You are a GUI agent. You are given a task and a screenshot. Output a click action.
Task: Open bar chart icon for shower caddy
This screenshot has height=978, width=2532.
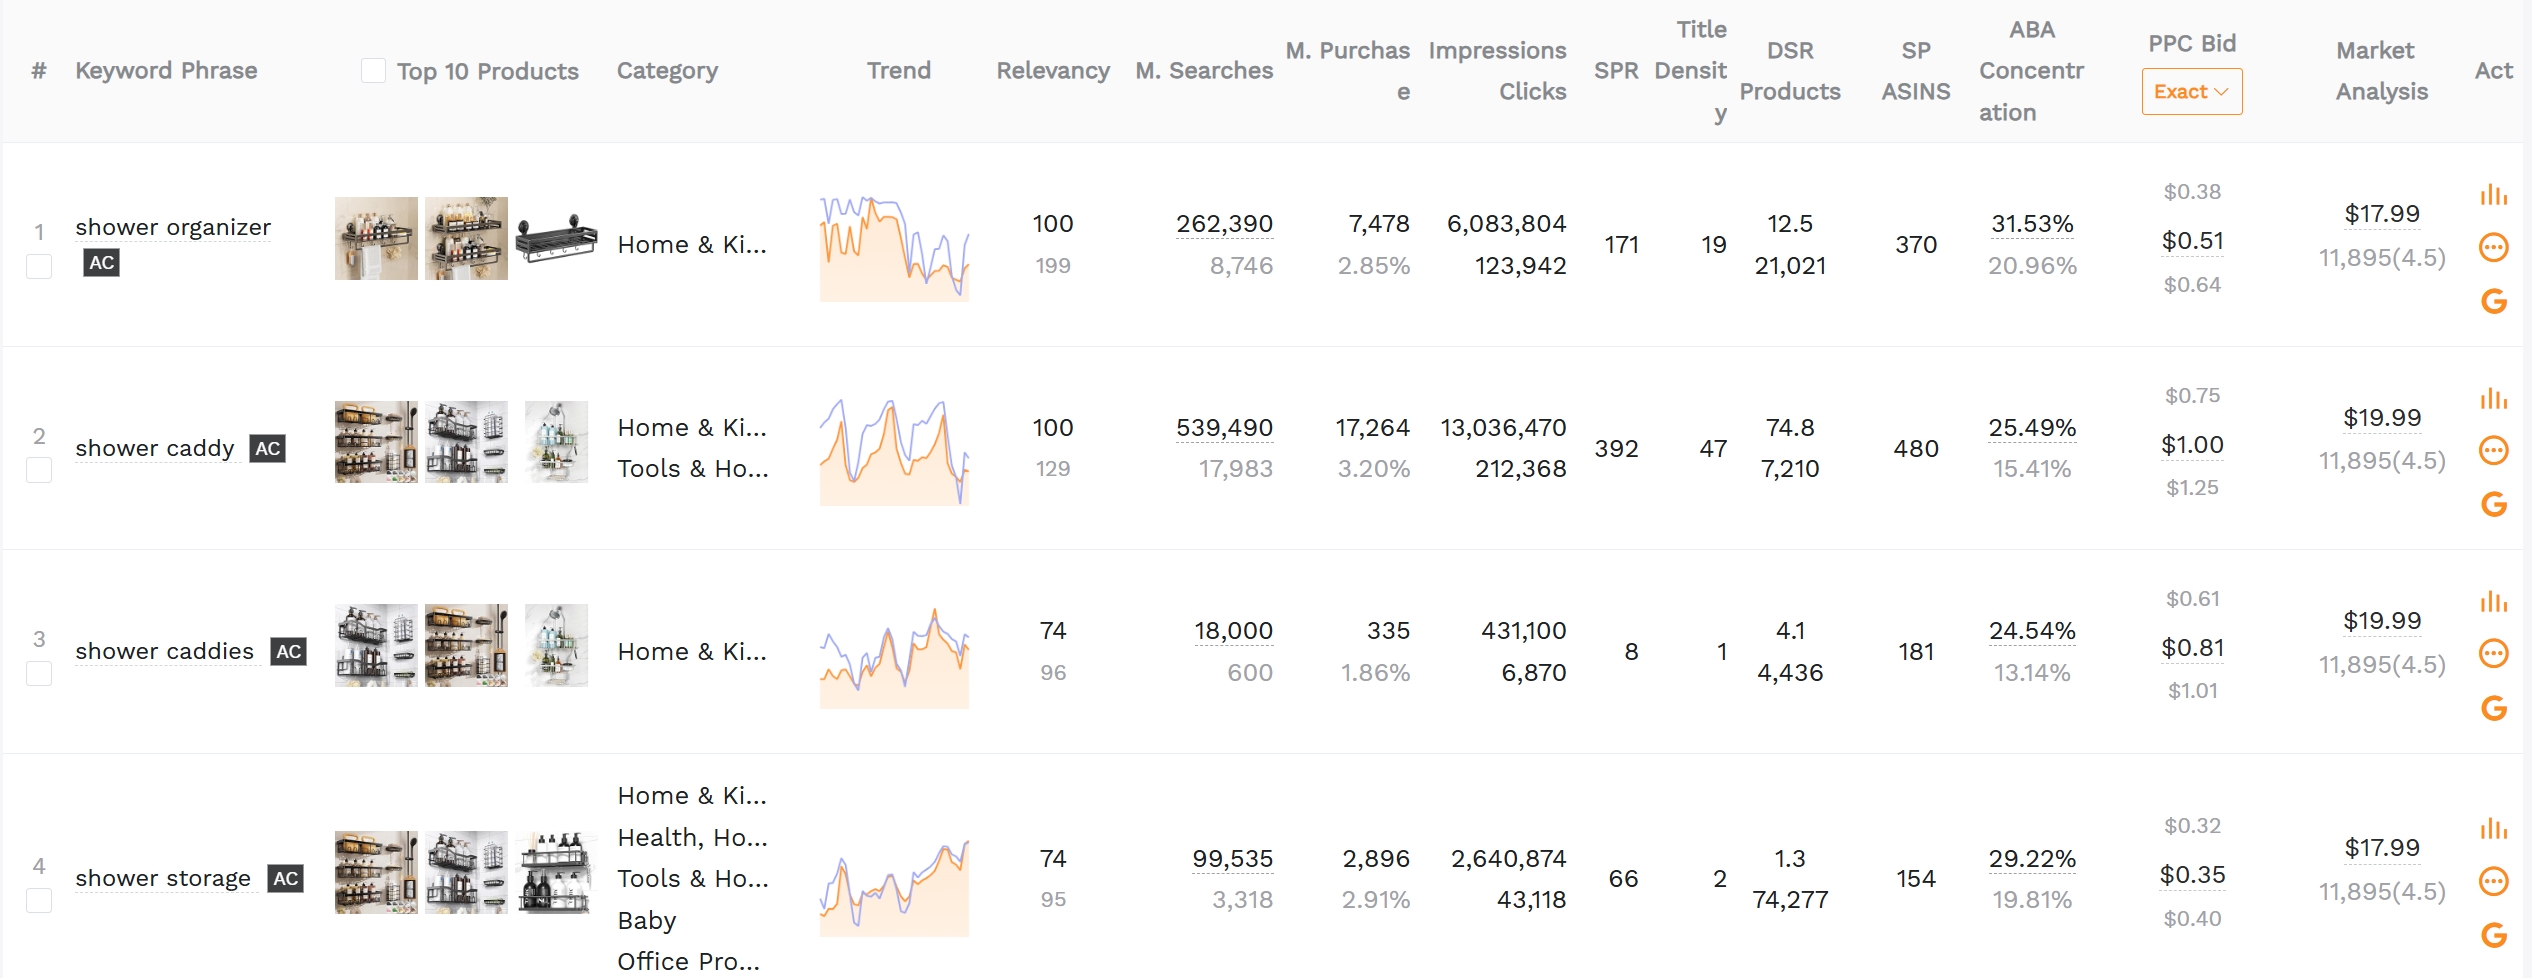[x=2493, y=398]
